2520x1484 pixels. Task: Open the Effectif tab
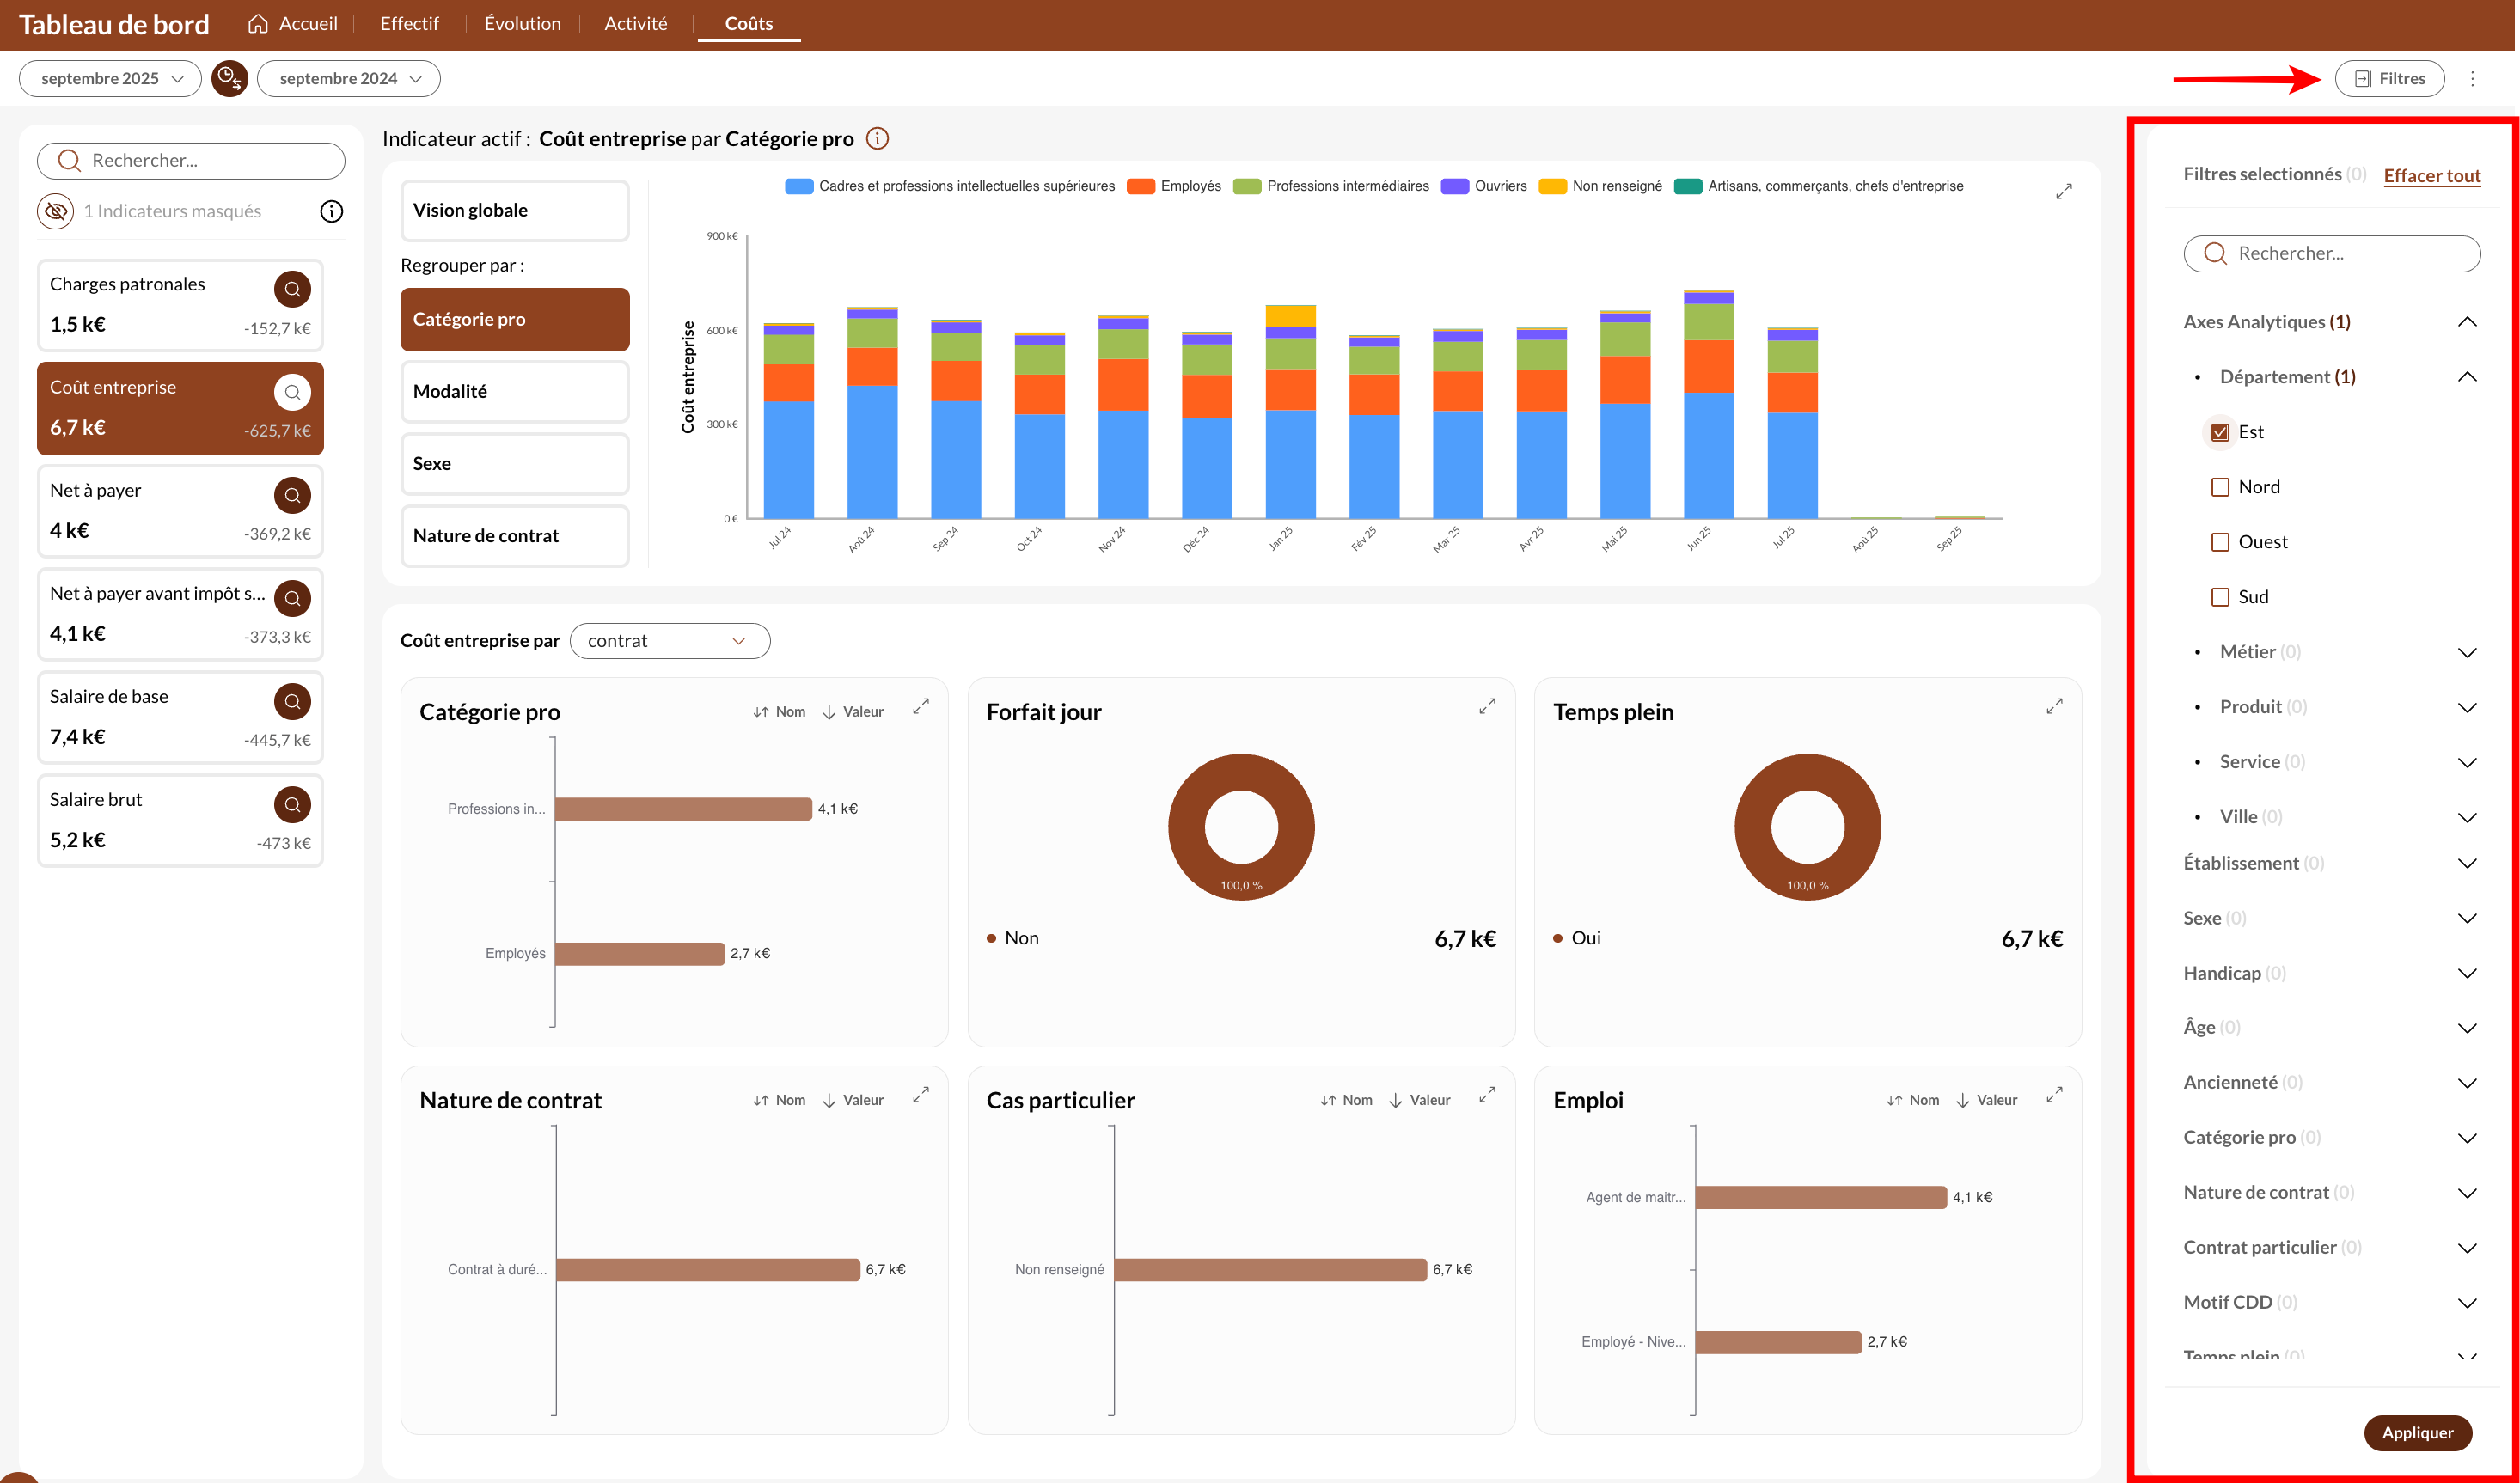pos(409,24)
